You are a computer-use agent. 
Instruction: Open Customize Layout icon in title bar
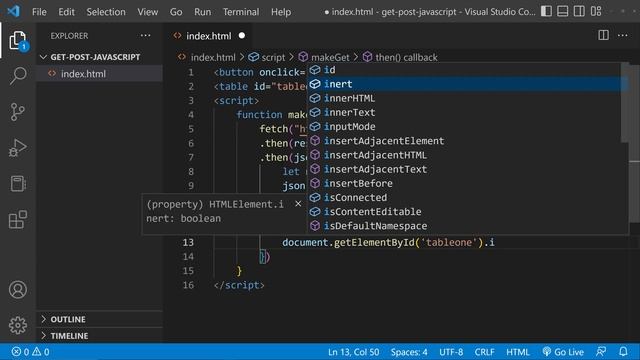tap(596, 11)
